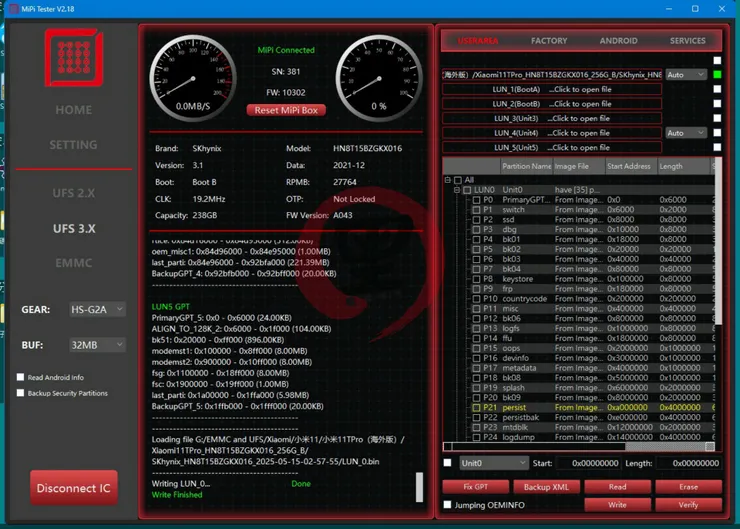Click the Write button
Screen dimensions: 740x529
tap(617, 504)
